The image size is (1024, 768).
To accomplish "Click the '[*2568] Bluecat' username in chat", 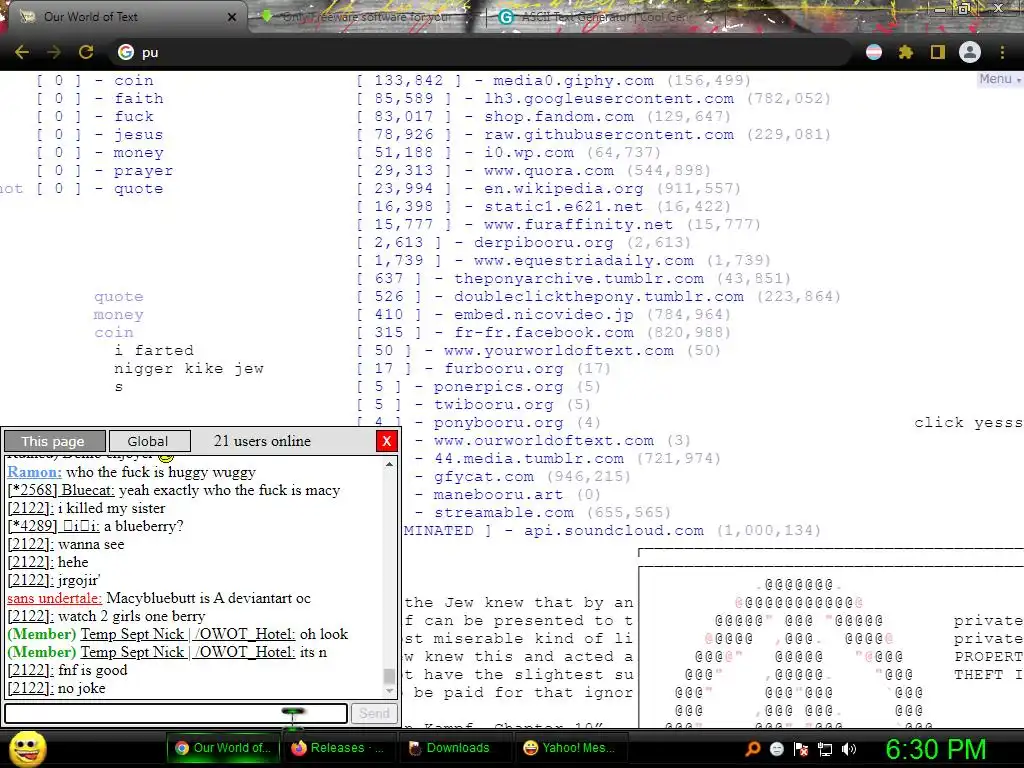I will coord(61,490).
